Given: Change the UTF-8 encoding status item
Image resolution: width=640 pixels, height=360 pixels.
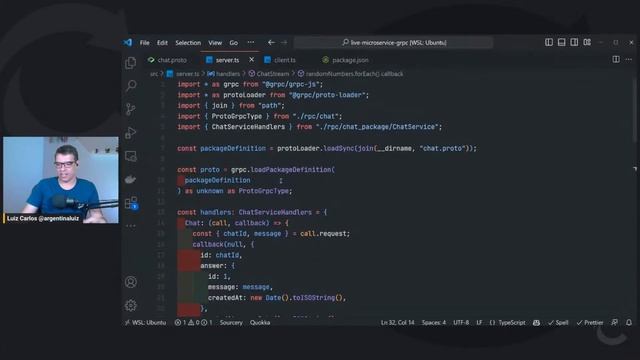Looking at the screenshot, I should point(461,322).
